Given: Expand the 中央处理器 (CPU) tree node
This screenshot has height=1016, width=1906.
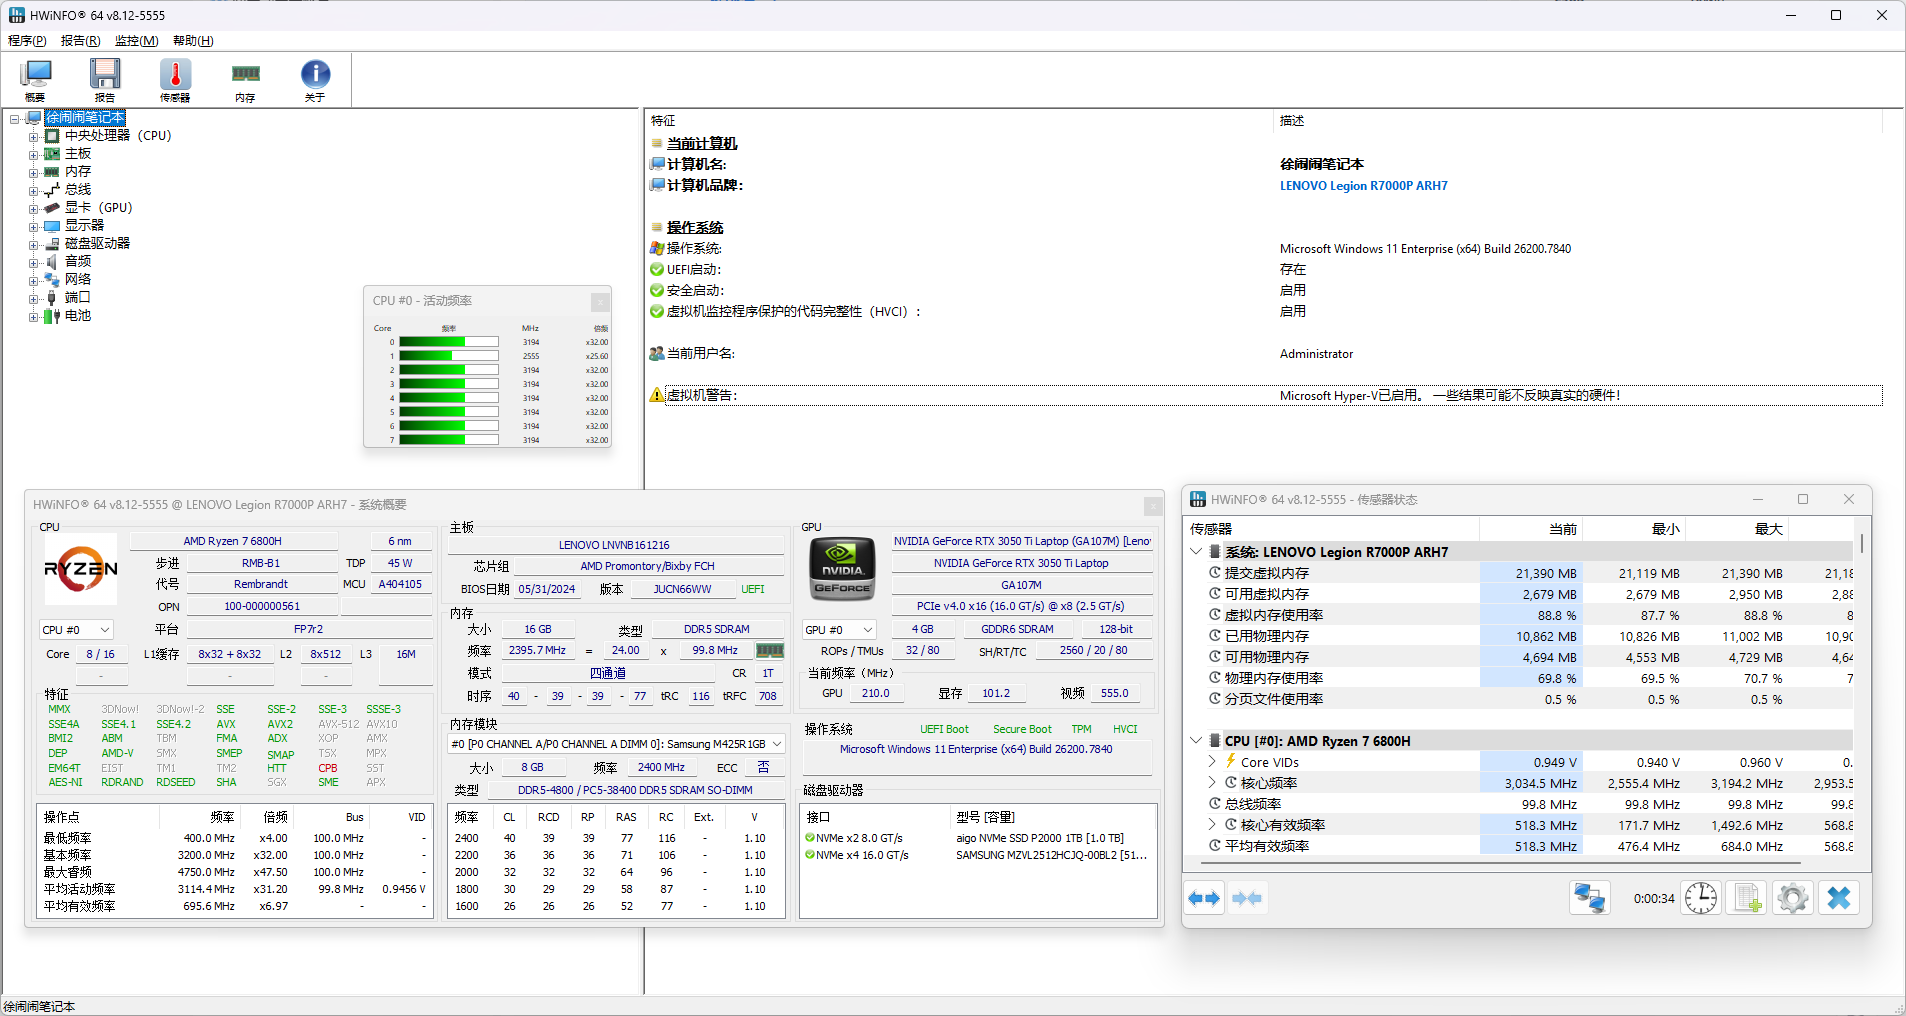Looking at the screenshot, I should (33, 135).
